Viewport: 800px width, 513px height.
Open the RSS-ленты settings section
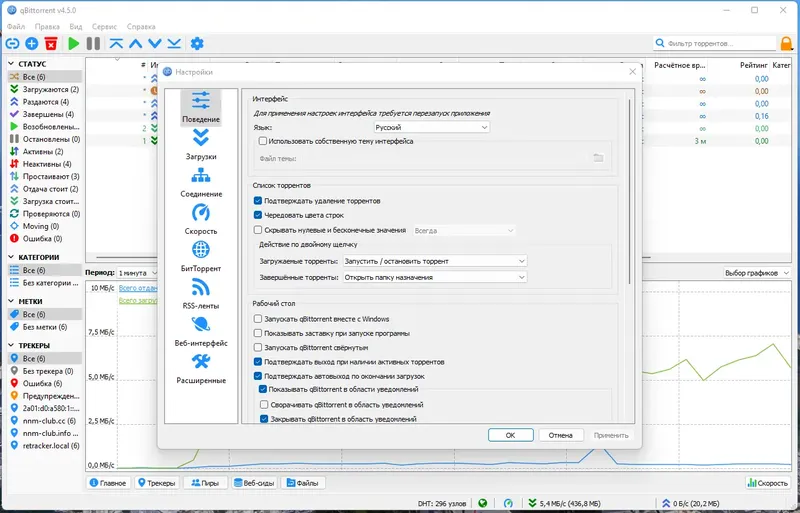pyautogui.click(x=201, y=294)
